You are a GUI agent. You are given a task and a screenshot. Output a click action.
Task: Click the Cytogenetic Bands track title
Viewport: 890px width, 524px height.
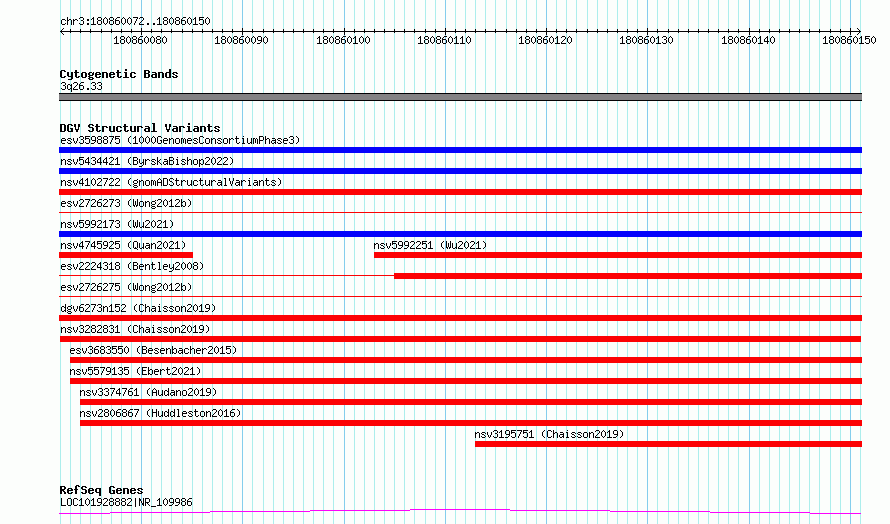pos(119,74)
